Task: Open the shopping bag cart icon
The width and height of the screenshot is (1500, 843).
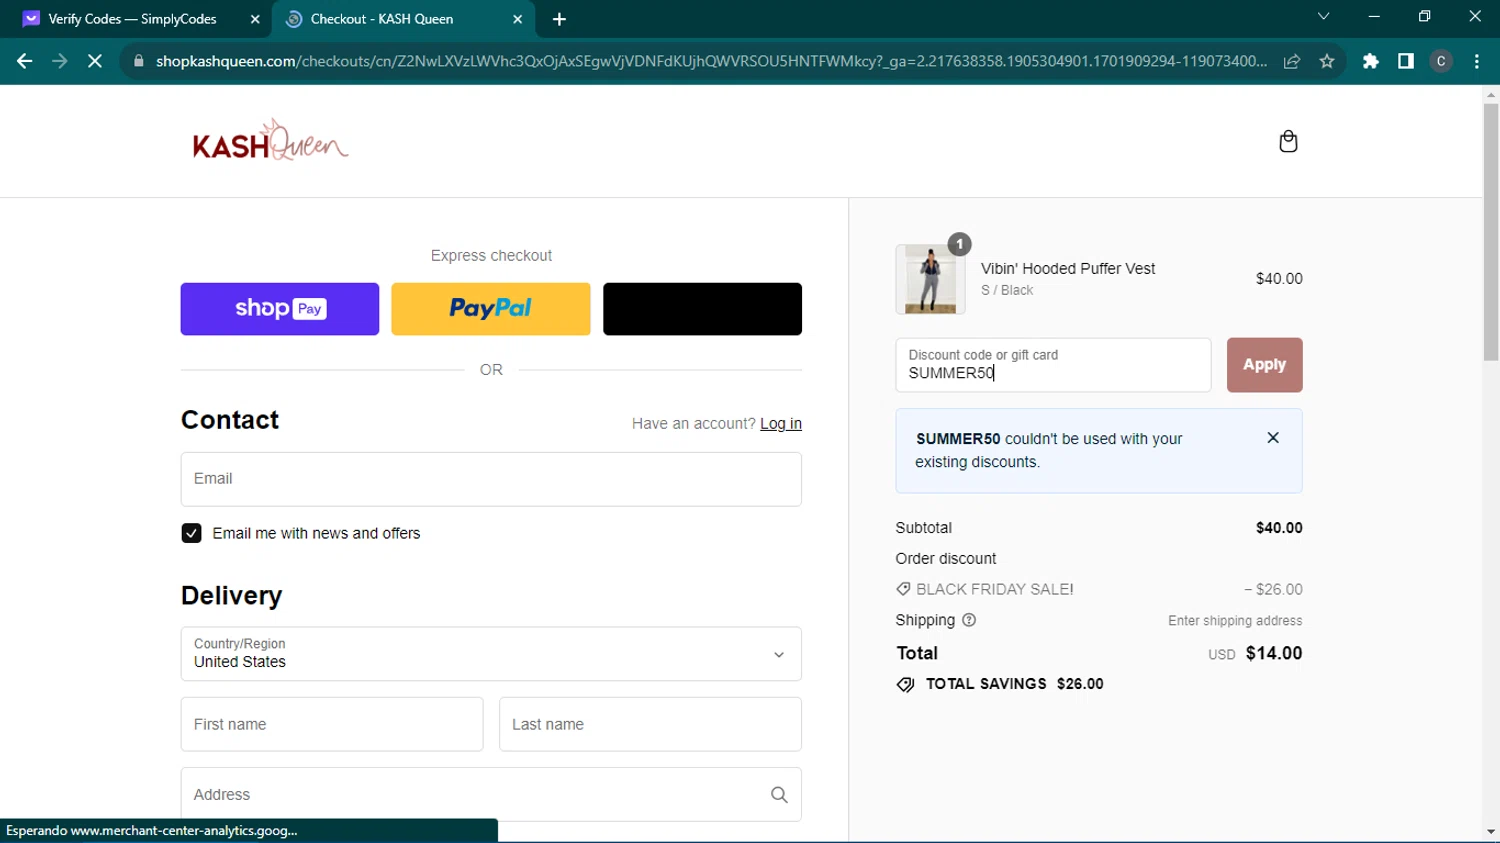Action: 1288,141
